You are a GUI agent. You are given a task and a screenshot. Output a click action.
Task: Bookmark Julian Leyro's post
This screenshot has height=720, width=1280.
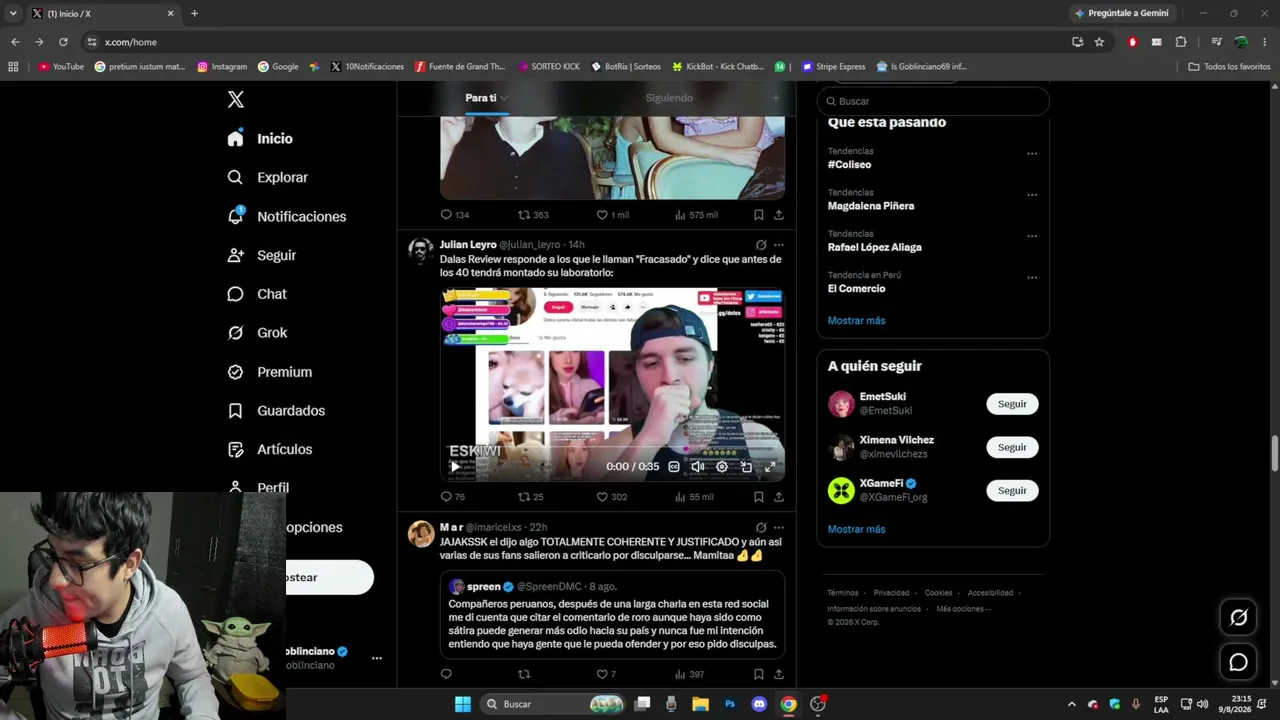[x=759, y=497]
